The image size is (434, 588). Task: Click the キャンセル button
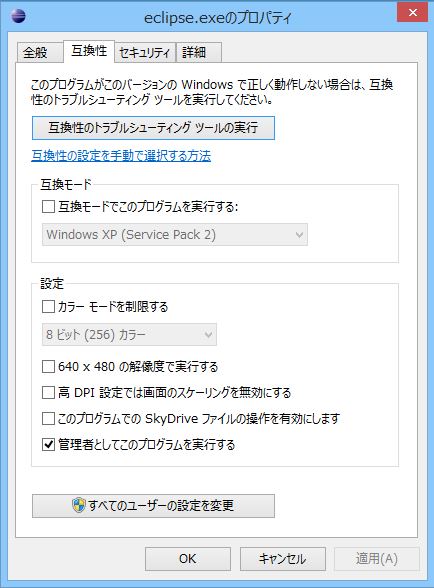[x=282, y=559]
